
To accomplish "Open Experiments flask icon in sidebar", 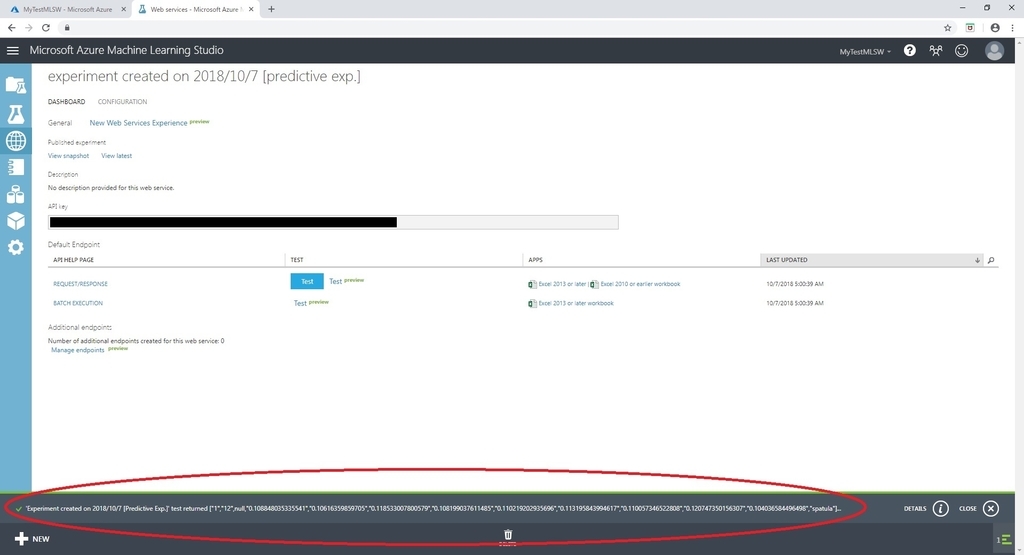I will [16, 114].
